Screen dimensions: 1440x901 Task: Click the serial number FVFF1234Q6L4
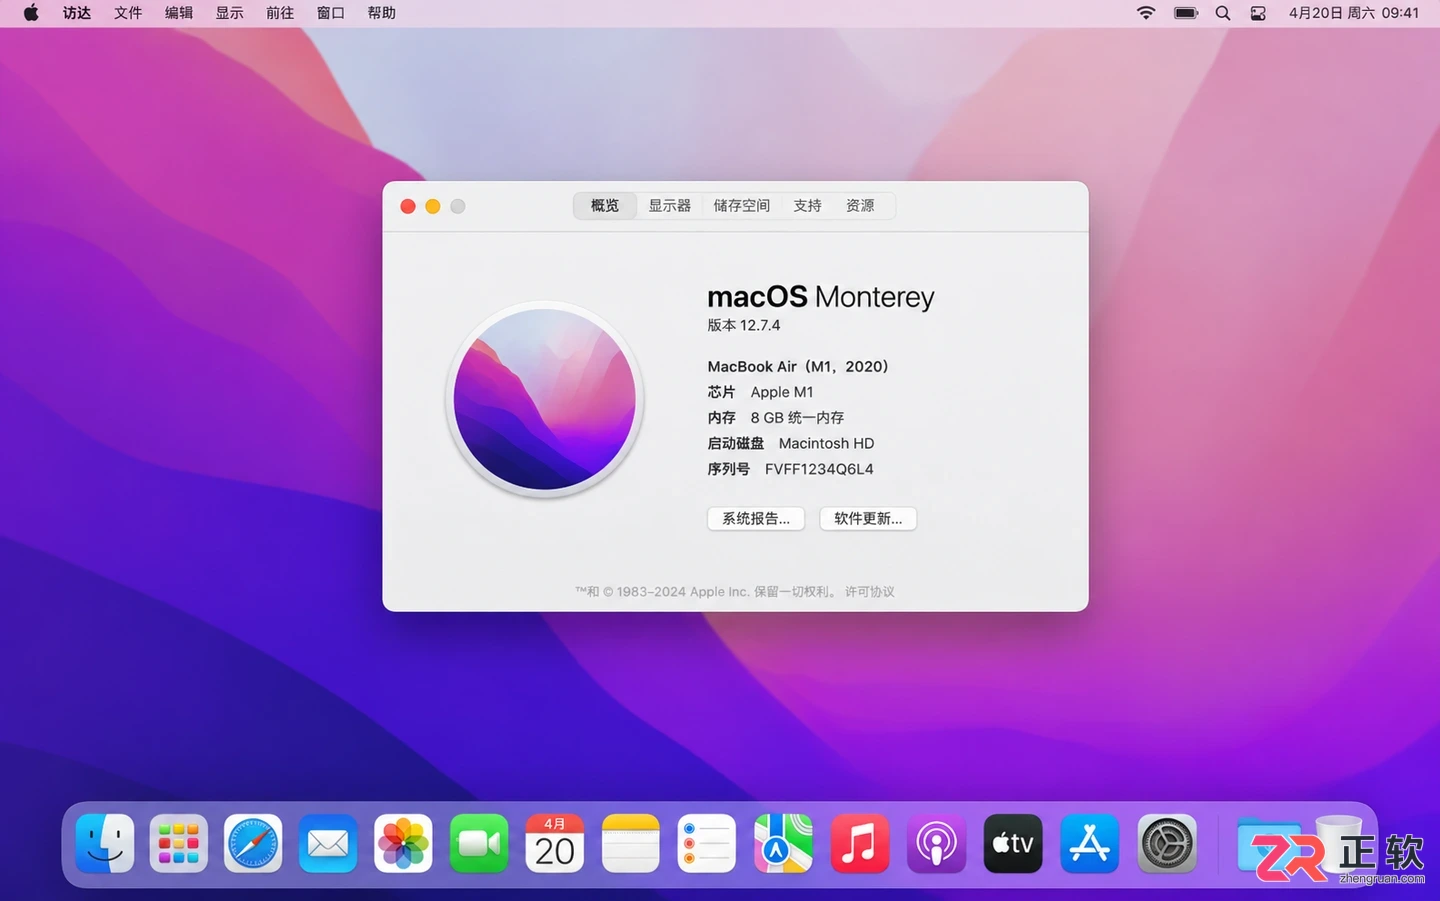pos(819,469)
